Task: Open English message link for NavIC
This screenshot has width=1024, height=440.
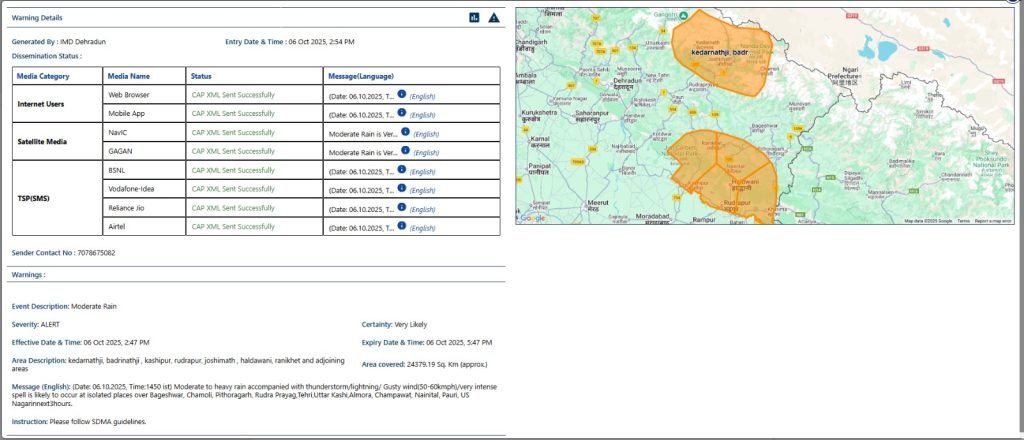Action: (426, 133)
